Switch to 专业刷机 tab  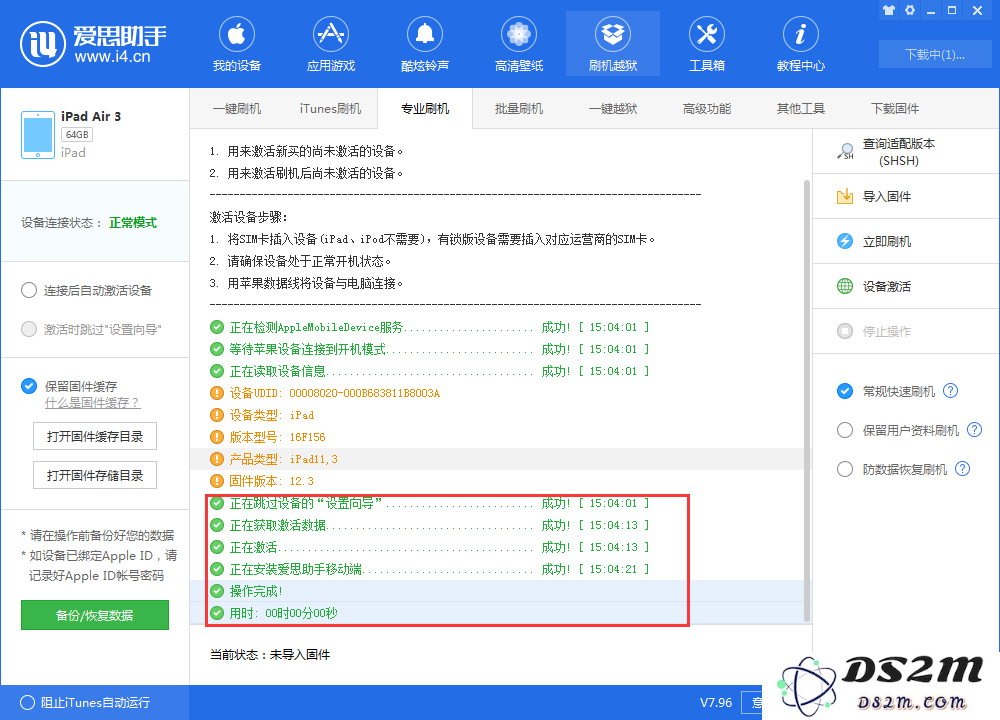tap(425, 108)
